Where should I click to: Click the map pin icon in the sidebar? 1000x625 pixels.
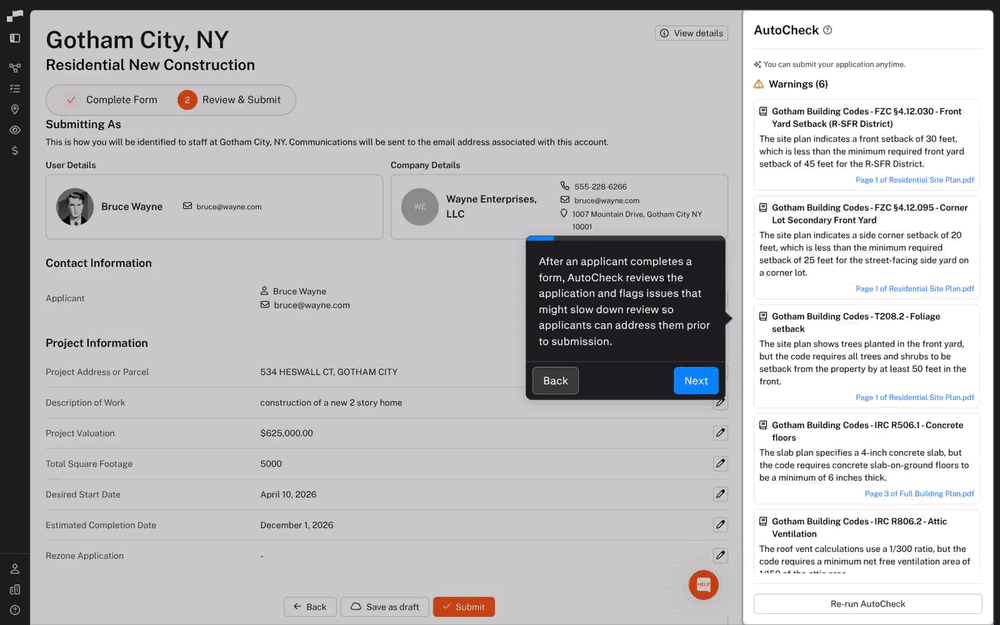(15, 108)
